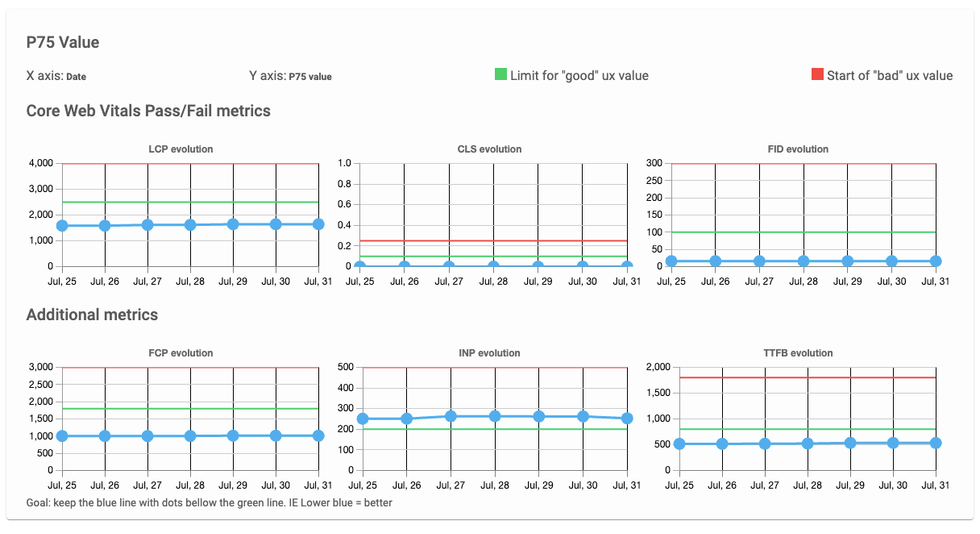Click the CLS data point on Jul 30
Screen dimensions: 980x534
(583, 267)
